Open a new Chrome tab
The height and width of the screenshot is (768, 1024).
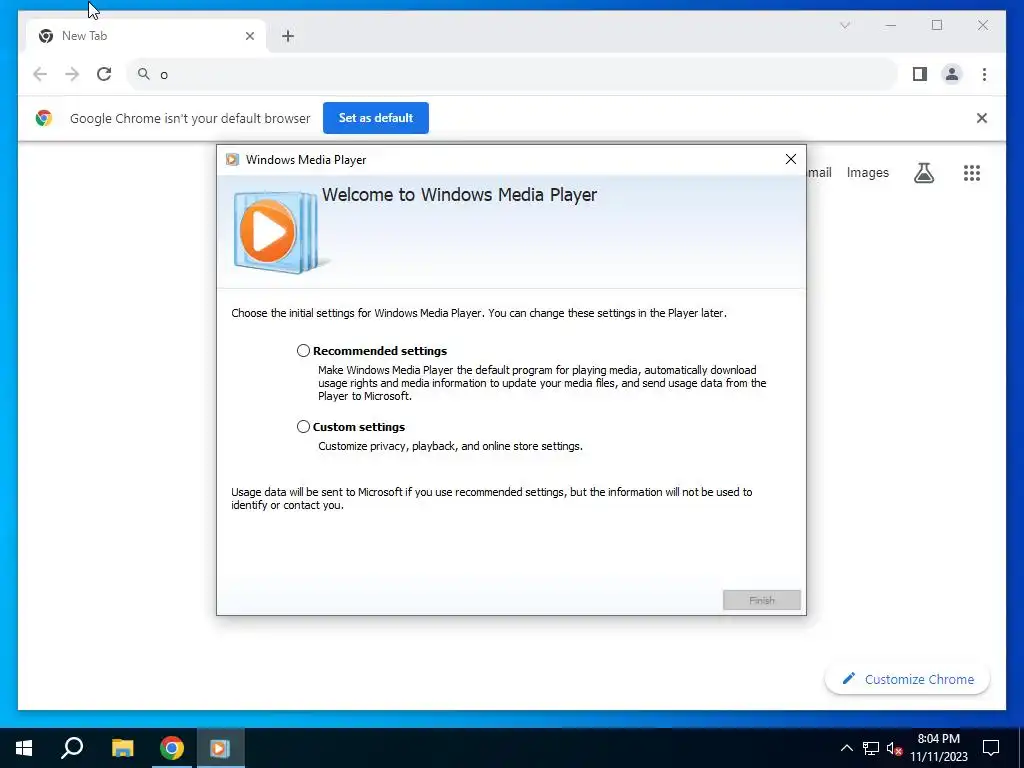click(x=288, y=36)
